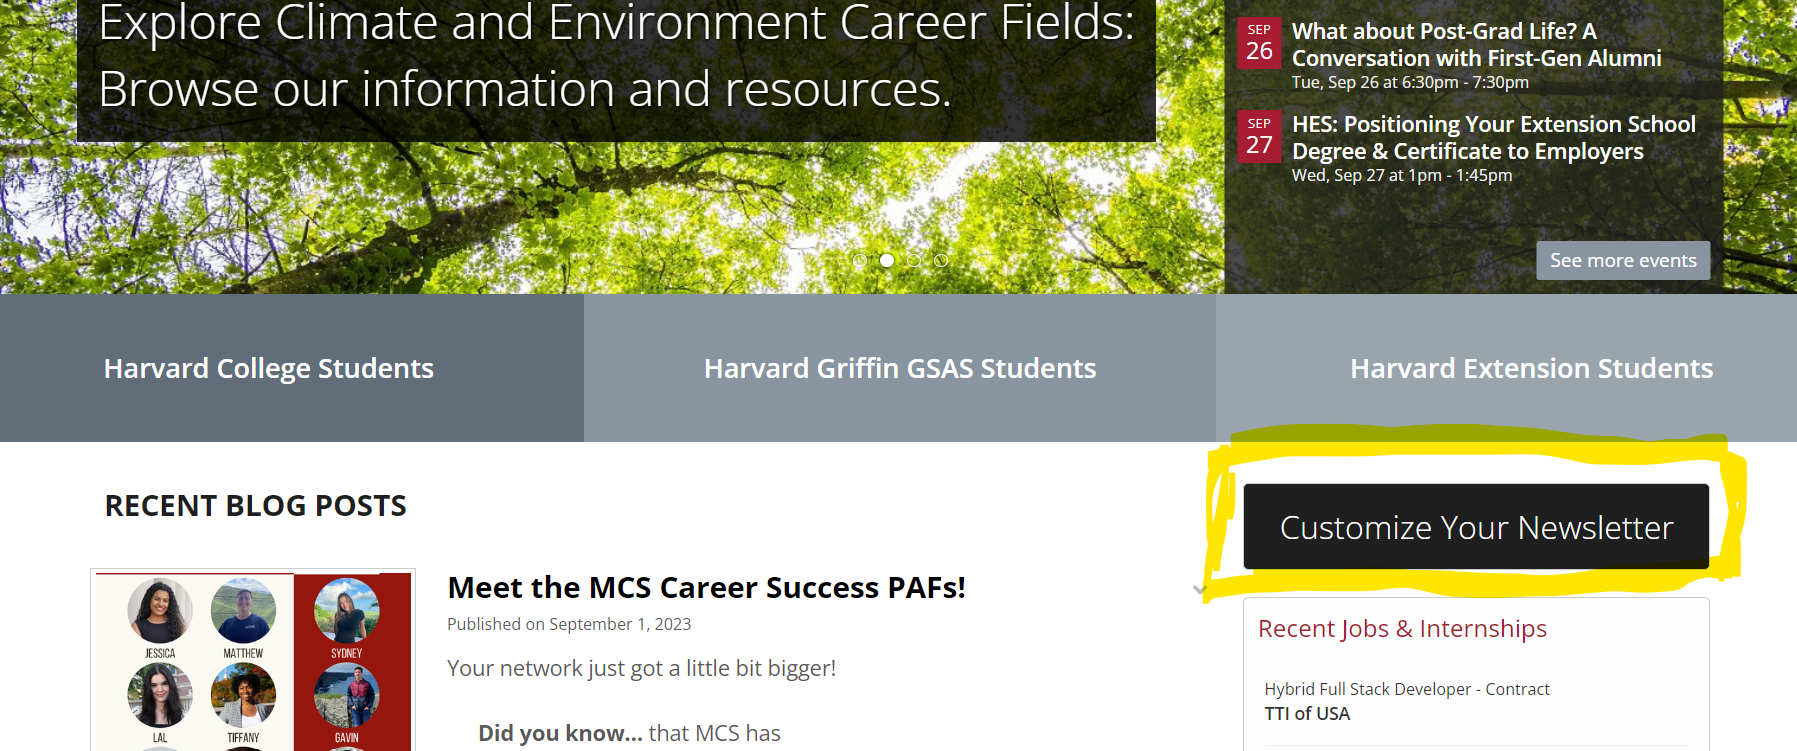1797x751 pixels.
Task: Open the HES Extension School degree event
Action: pos(1493,137)
